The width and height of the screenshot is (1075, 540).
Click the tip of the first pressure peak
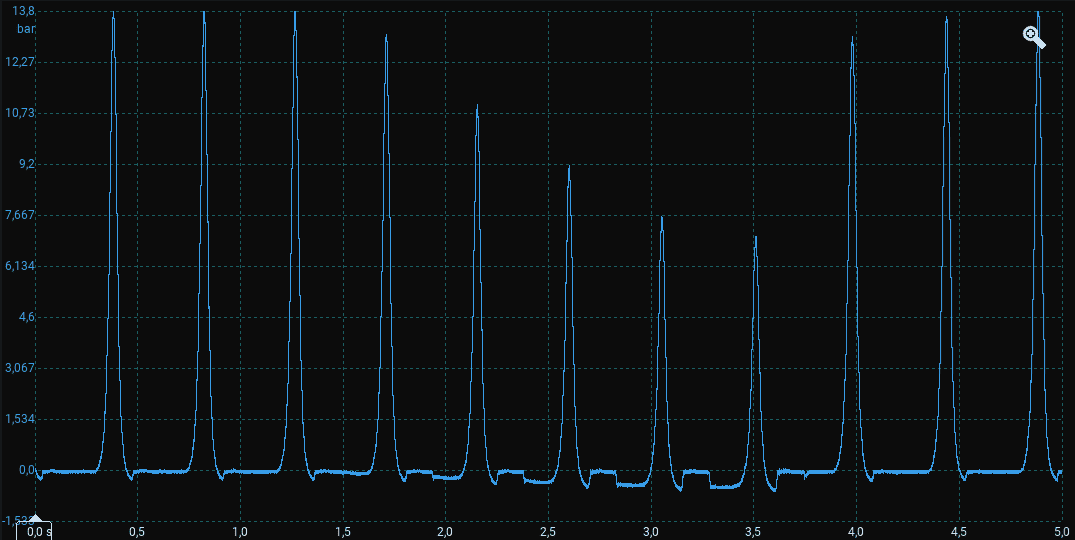[113, 14]
